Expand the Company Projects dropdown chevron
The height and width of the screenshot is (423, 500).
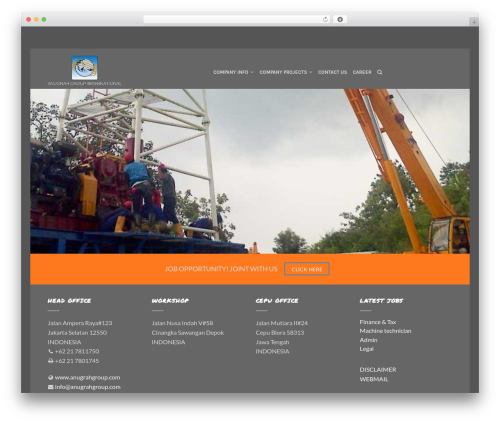click(x=311, y=72)
